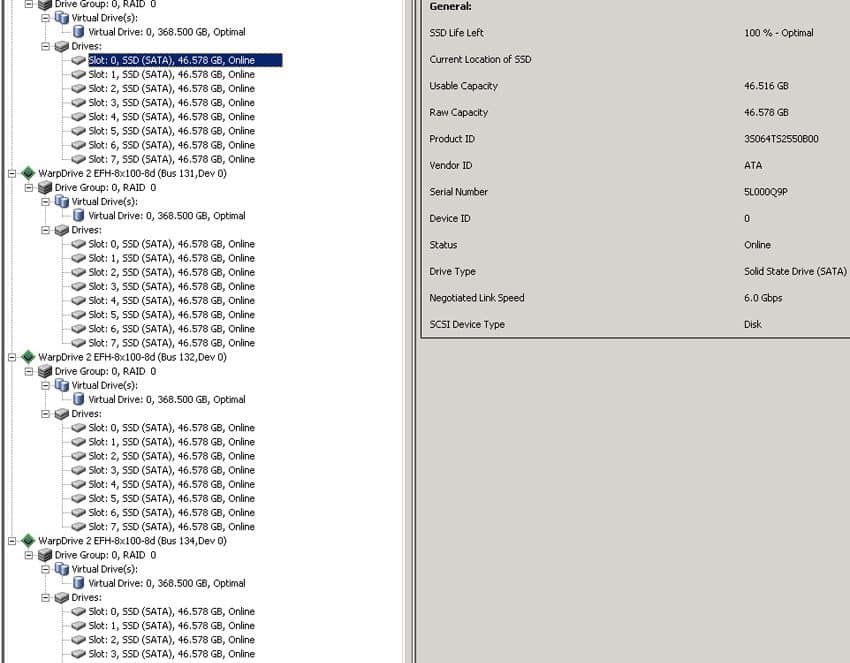Select the 'Slot: 1' drive text under Bus 131
This screenshot has height=663, width=850.
pyautogui.click(x=171, y=258)
